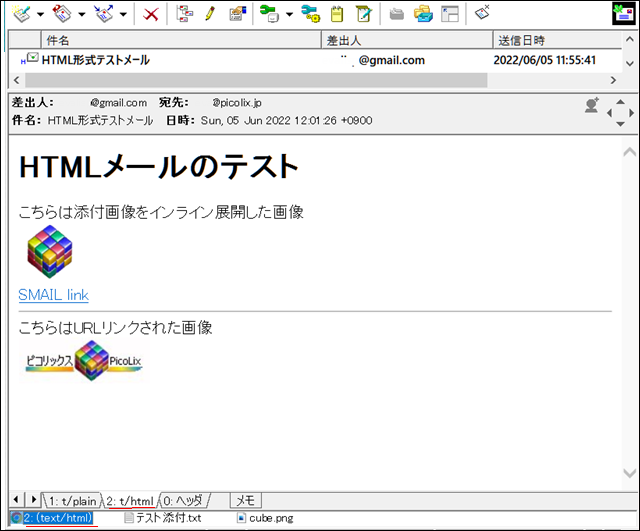Click the 2022/06/05 11:55:41 date cell
Viewport: 640px width, 531px height.
tap(544, 60)
